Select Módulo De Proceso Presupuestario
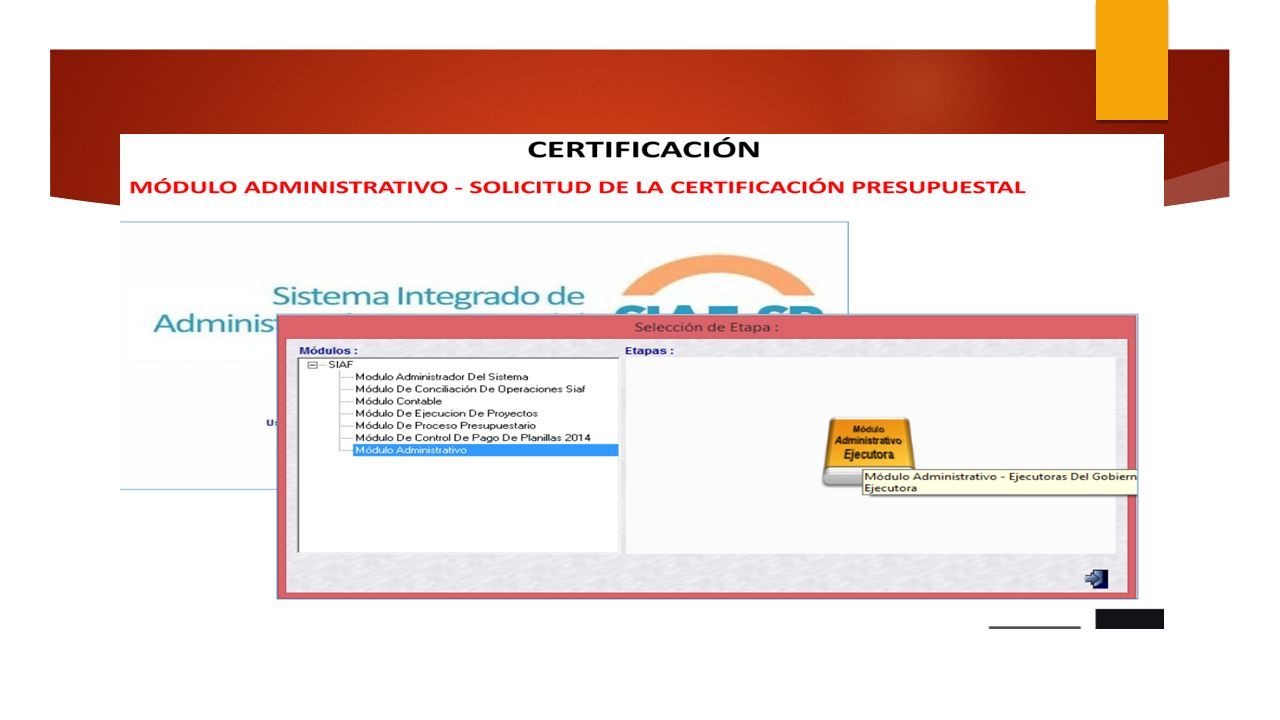This screenshot has width=1280, height=720. (x=445, y=425)
